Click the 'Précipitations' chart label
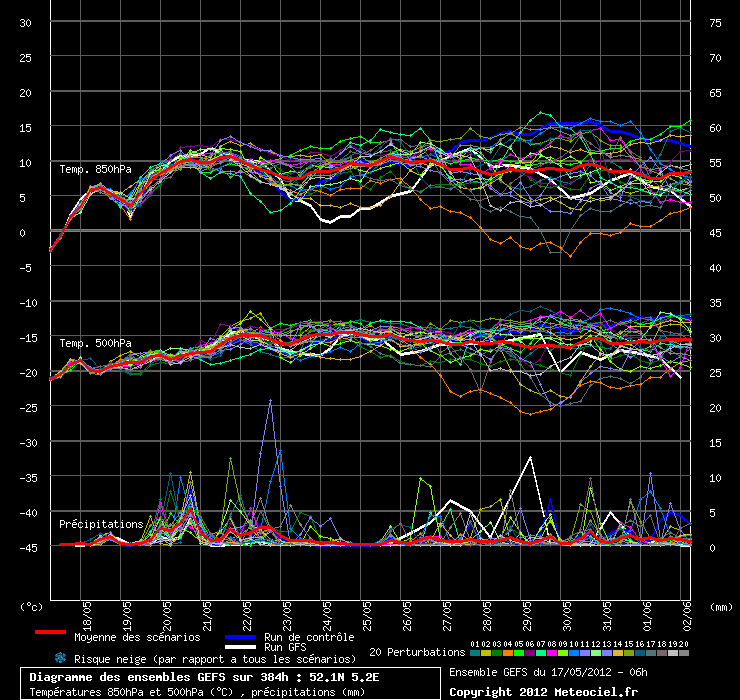 pos(101,524)
